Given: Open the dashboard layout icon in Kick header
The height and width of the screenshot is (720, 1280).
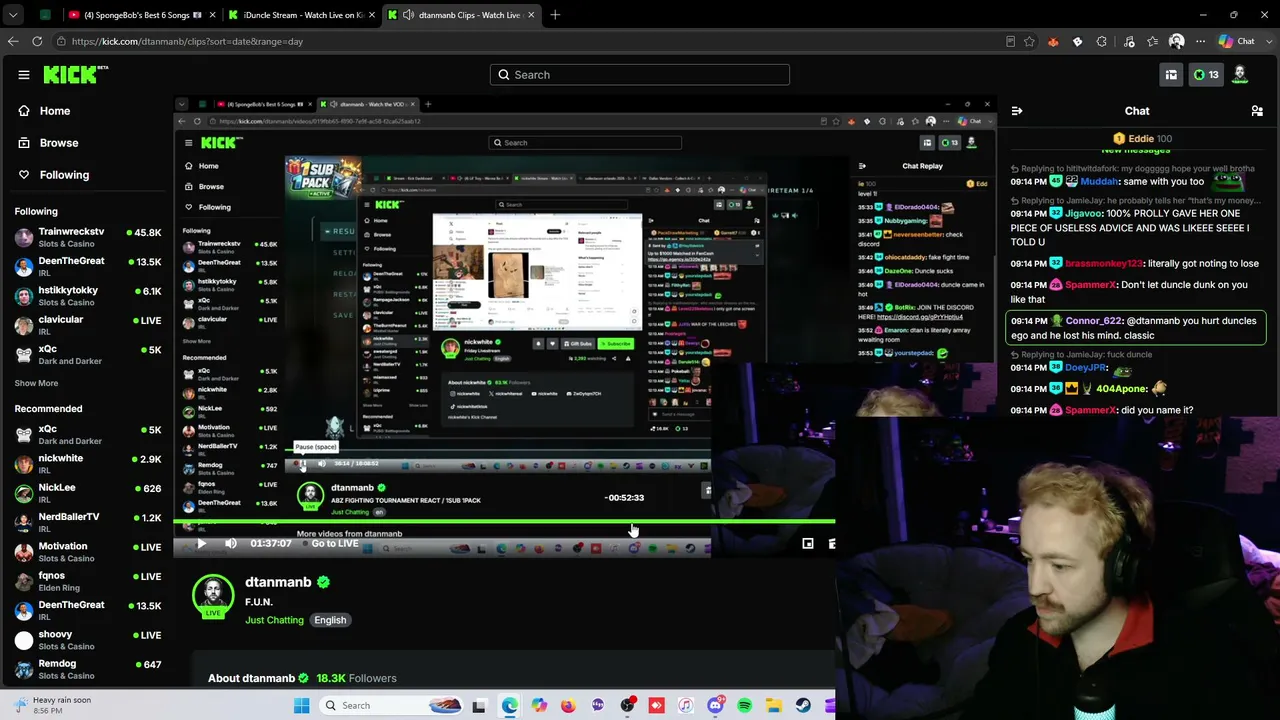Looking at the screenshot, I should pos(1171,75).
